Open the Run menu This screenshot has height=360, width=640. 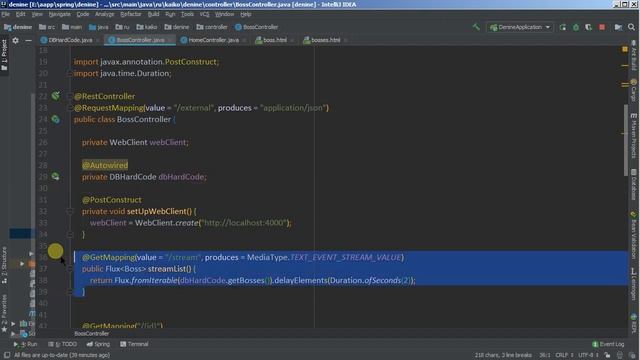(x=170, y=14)
